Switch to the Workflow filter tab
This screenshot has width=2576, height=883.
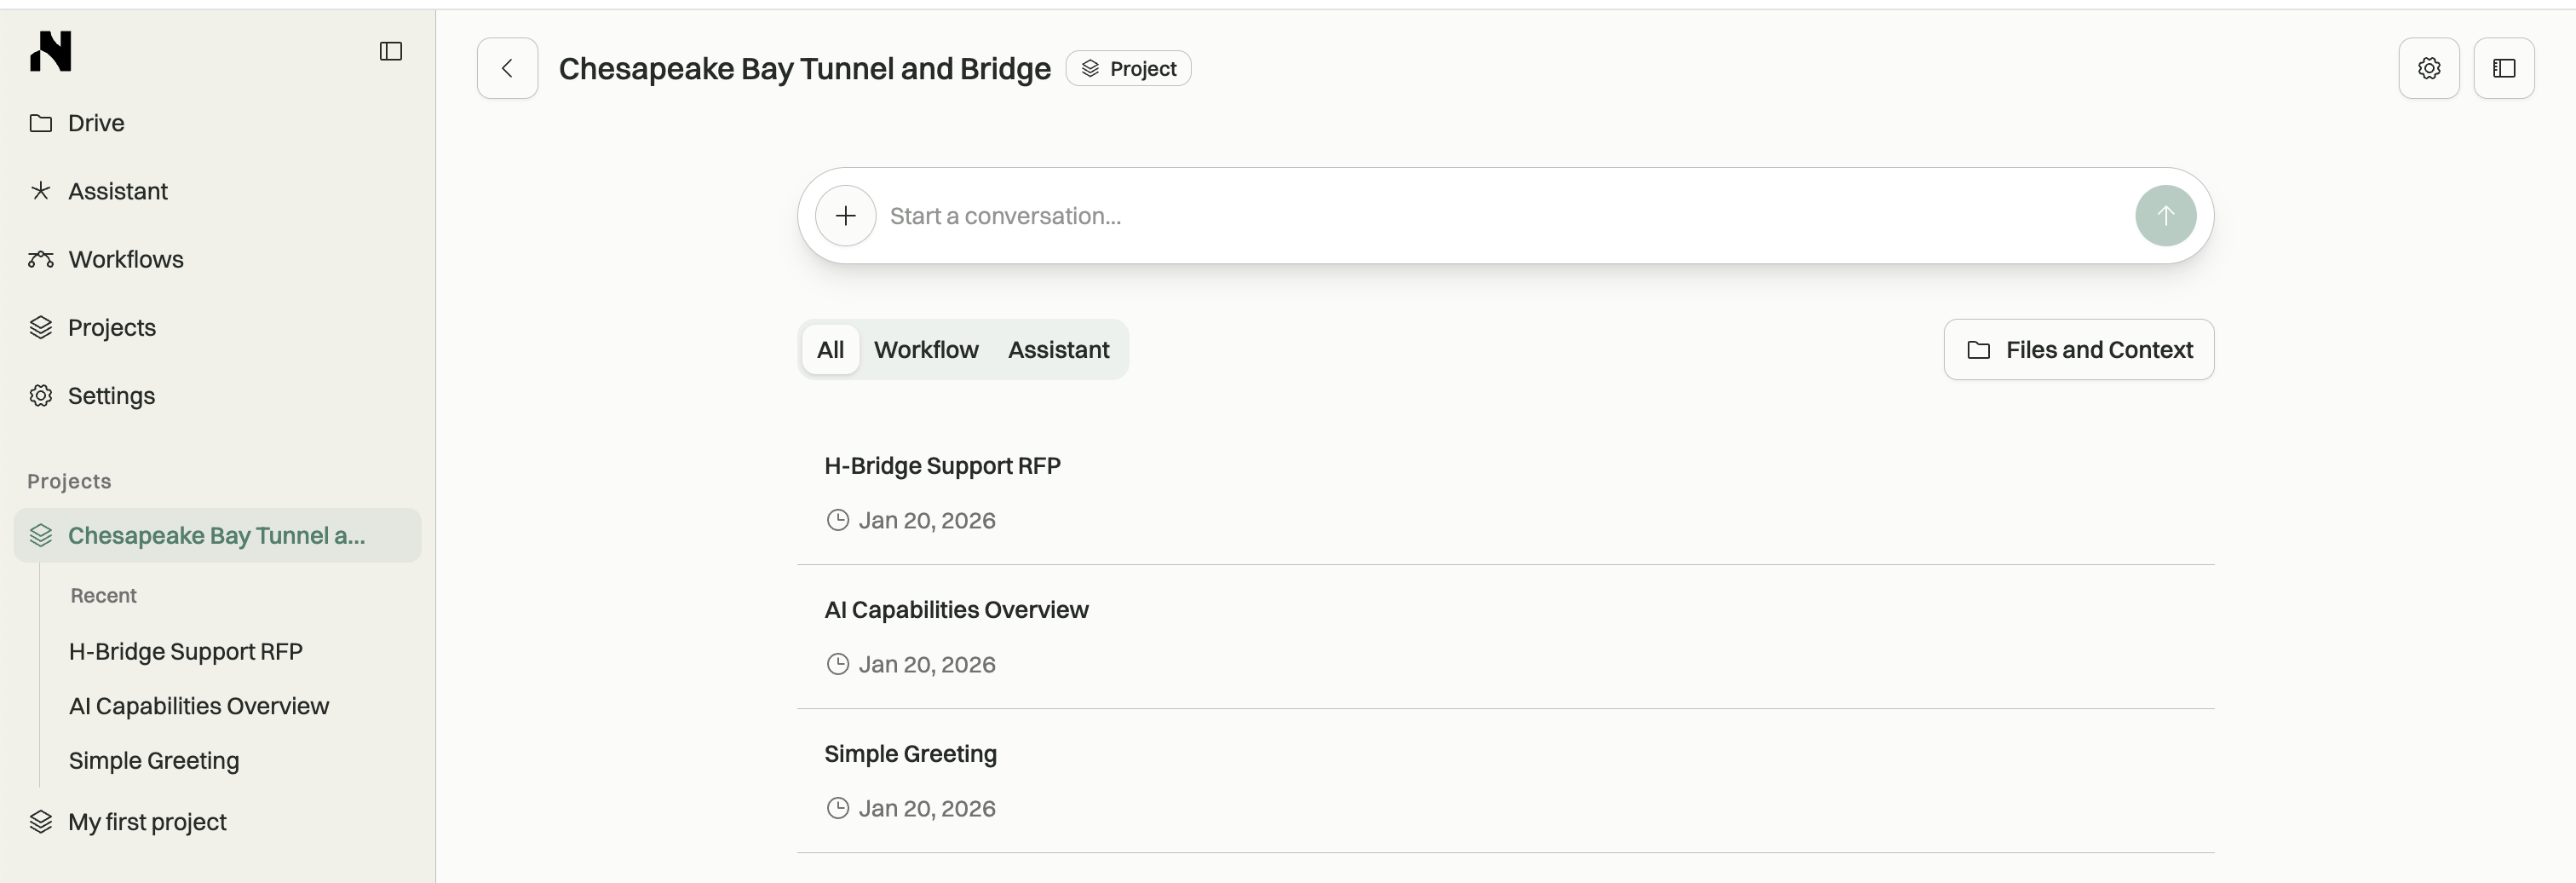point(926,349)
